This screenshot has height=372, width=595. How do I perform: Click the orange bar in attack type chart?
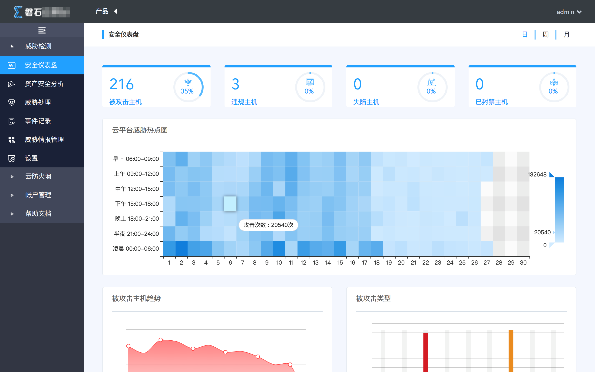coord(511,351)
